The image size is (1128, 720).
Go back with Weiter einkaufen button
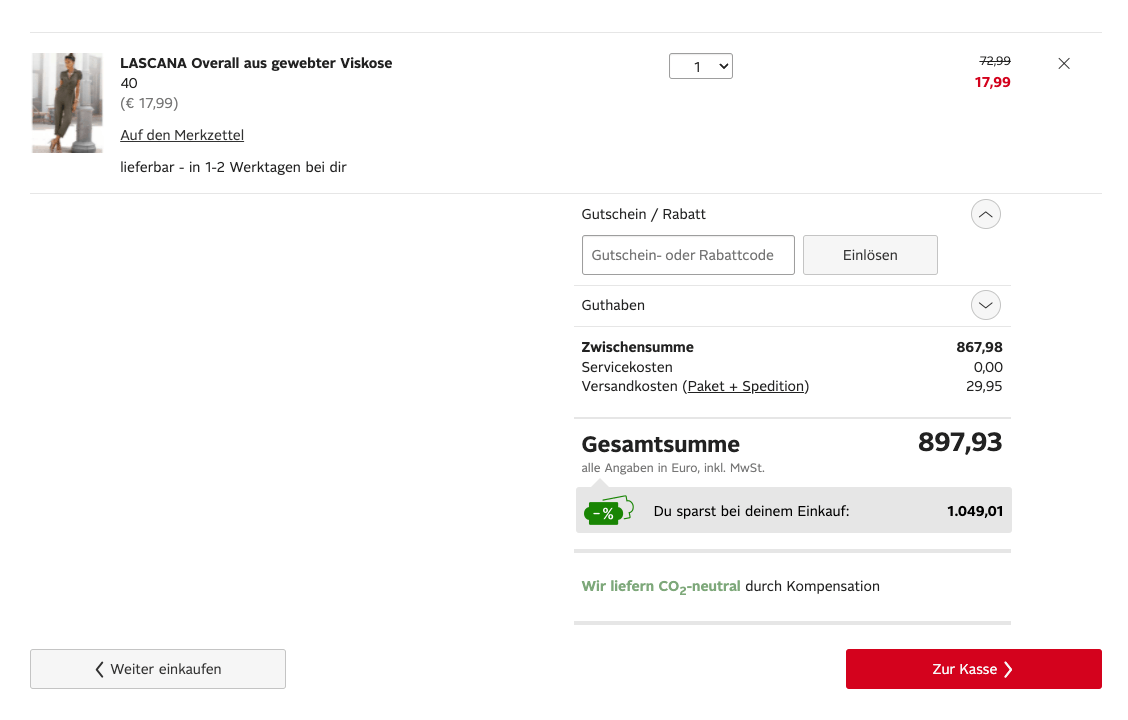[158, 669]
